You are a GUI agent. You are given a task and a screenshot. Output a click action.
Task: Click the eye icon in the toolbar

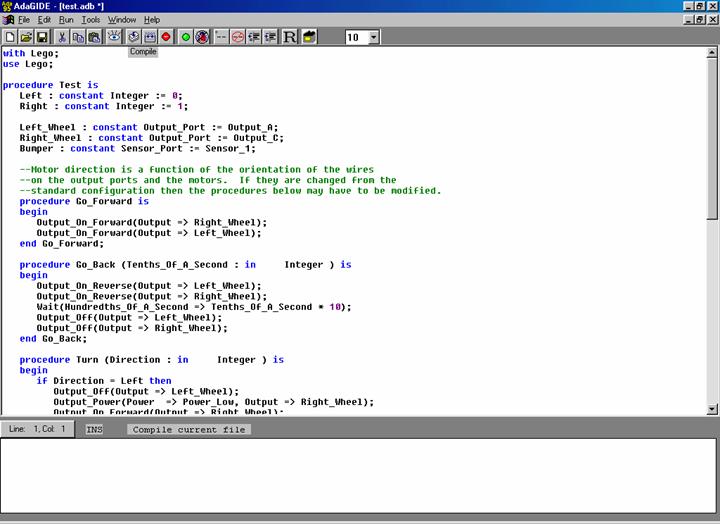(114, 37)
